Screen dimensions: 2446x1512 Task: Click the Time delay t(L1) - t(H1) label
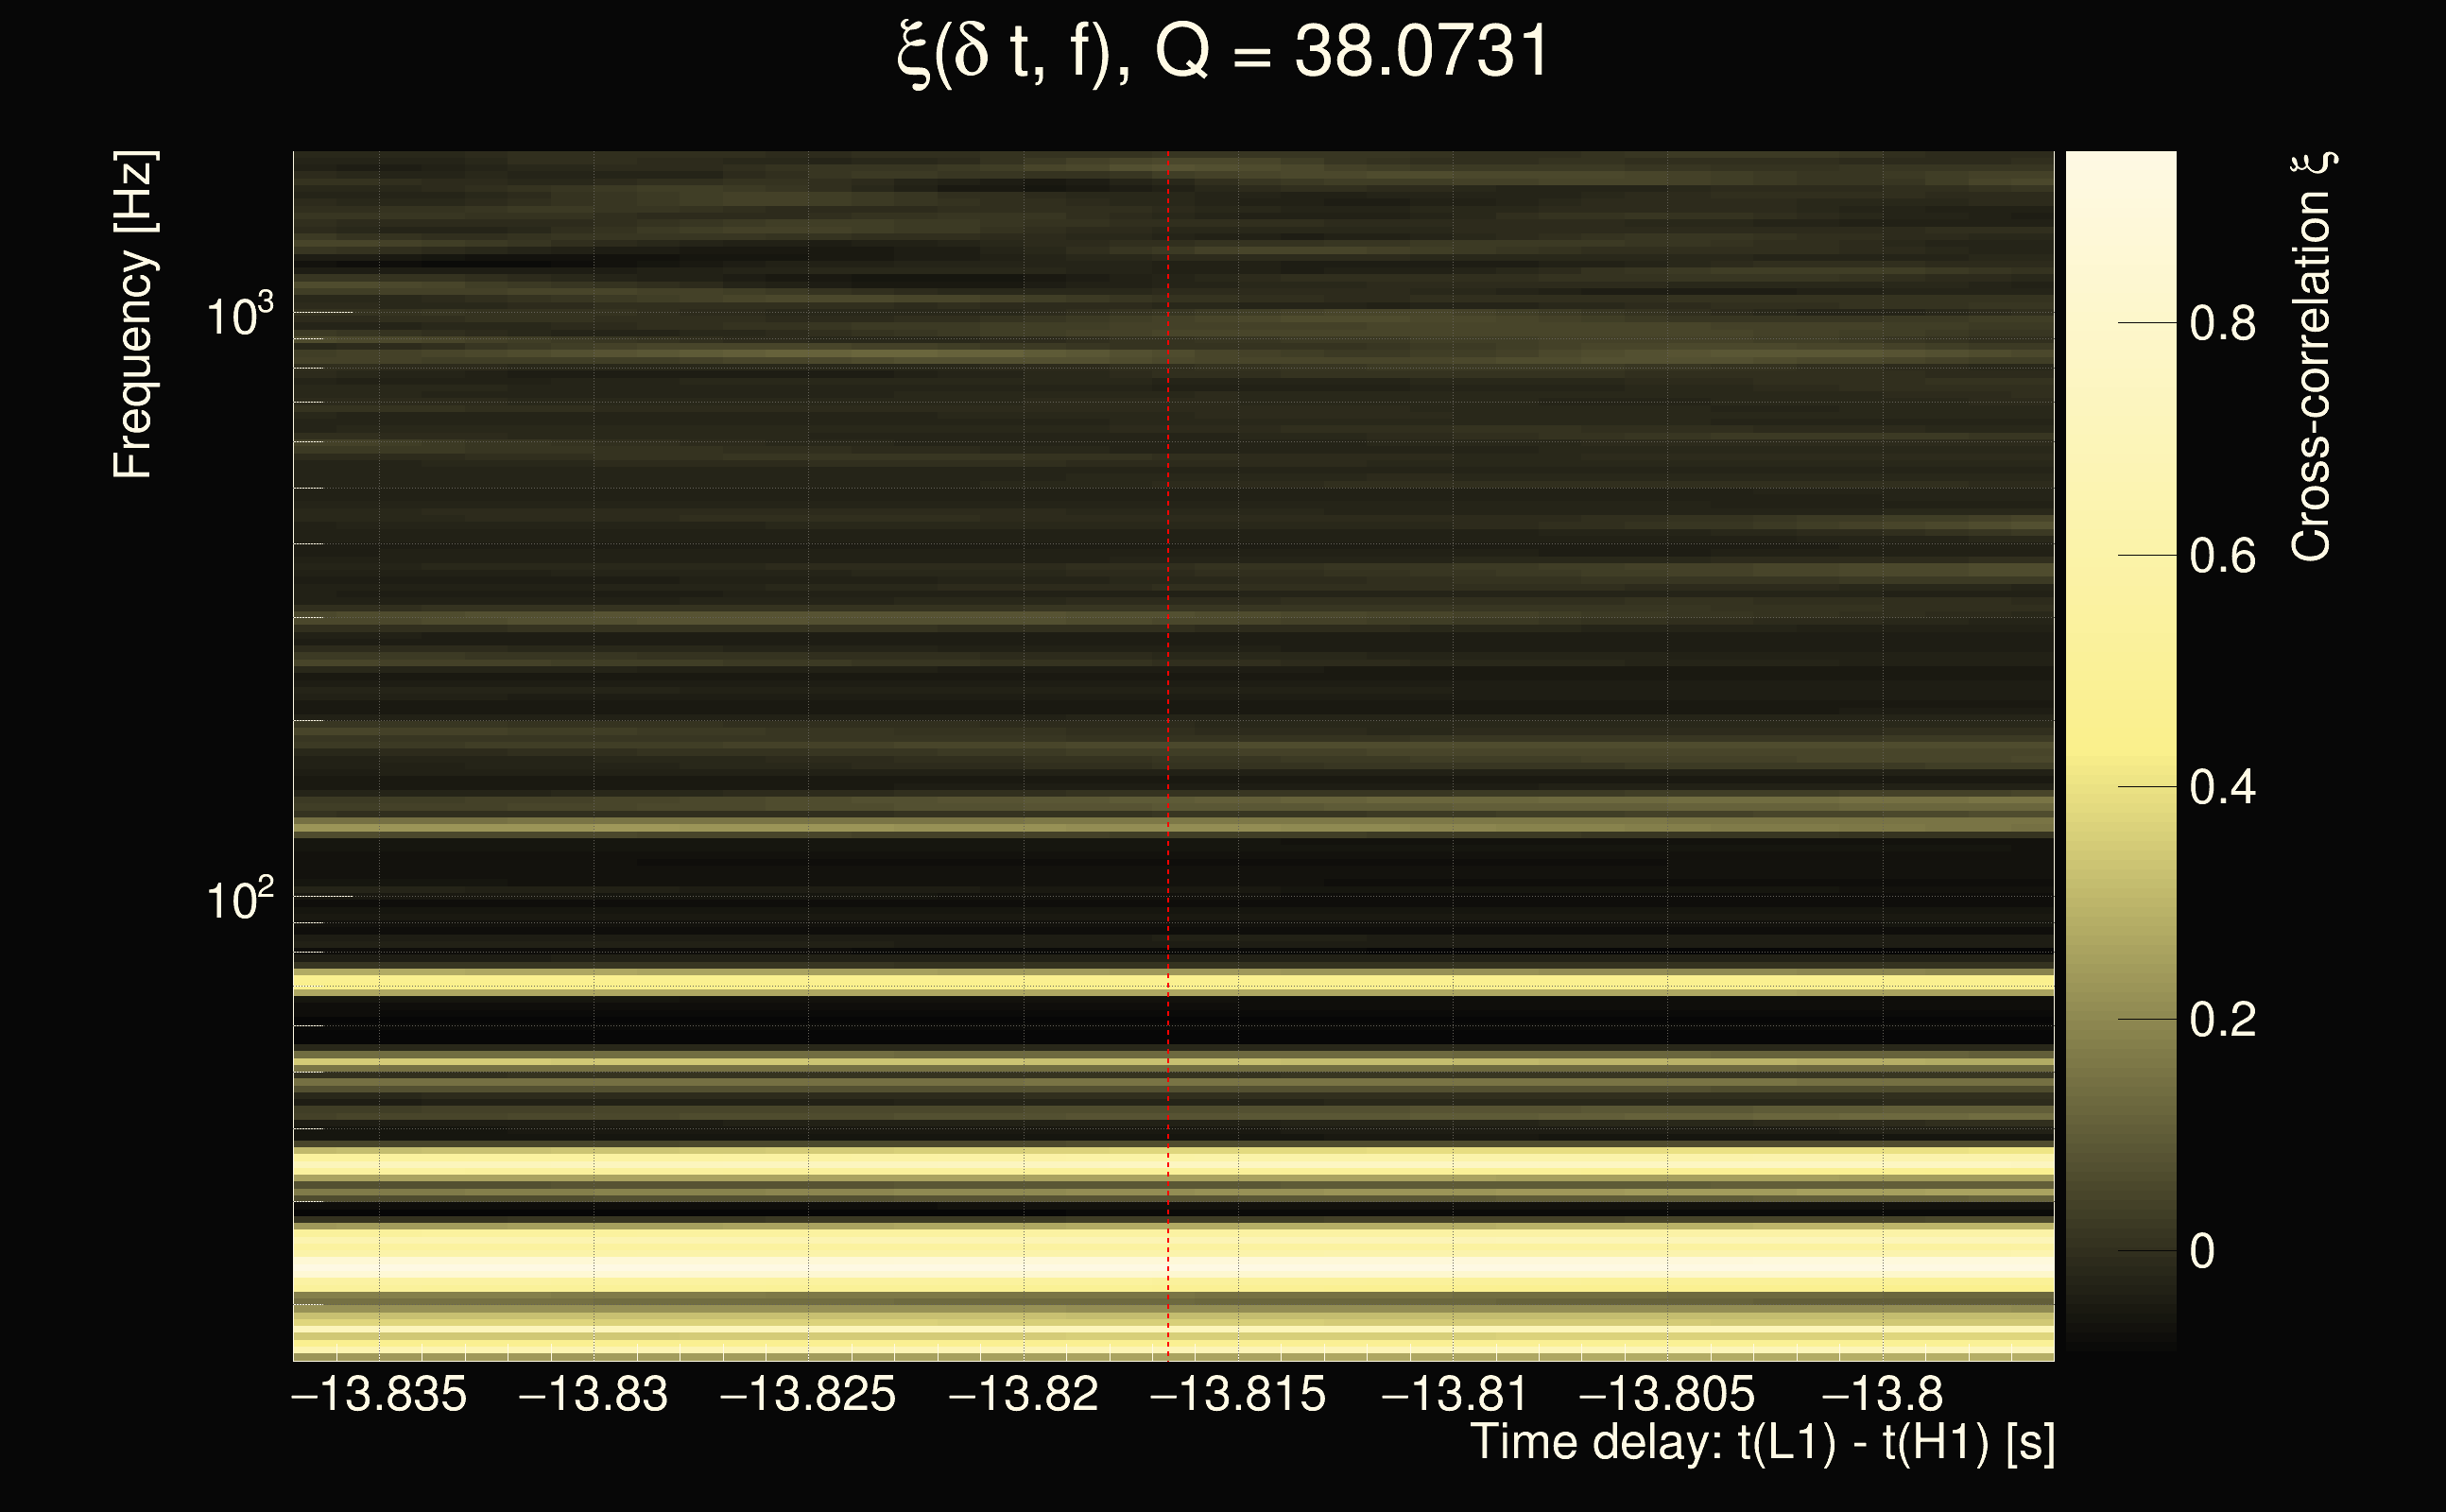[x=1762, y=1443]
